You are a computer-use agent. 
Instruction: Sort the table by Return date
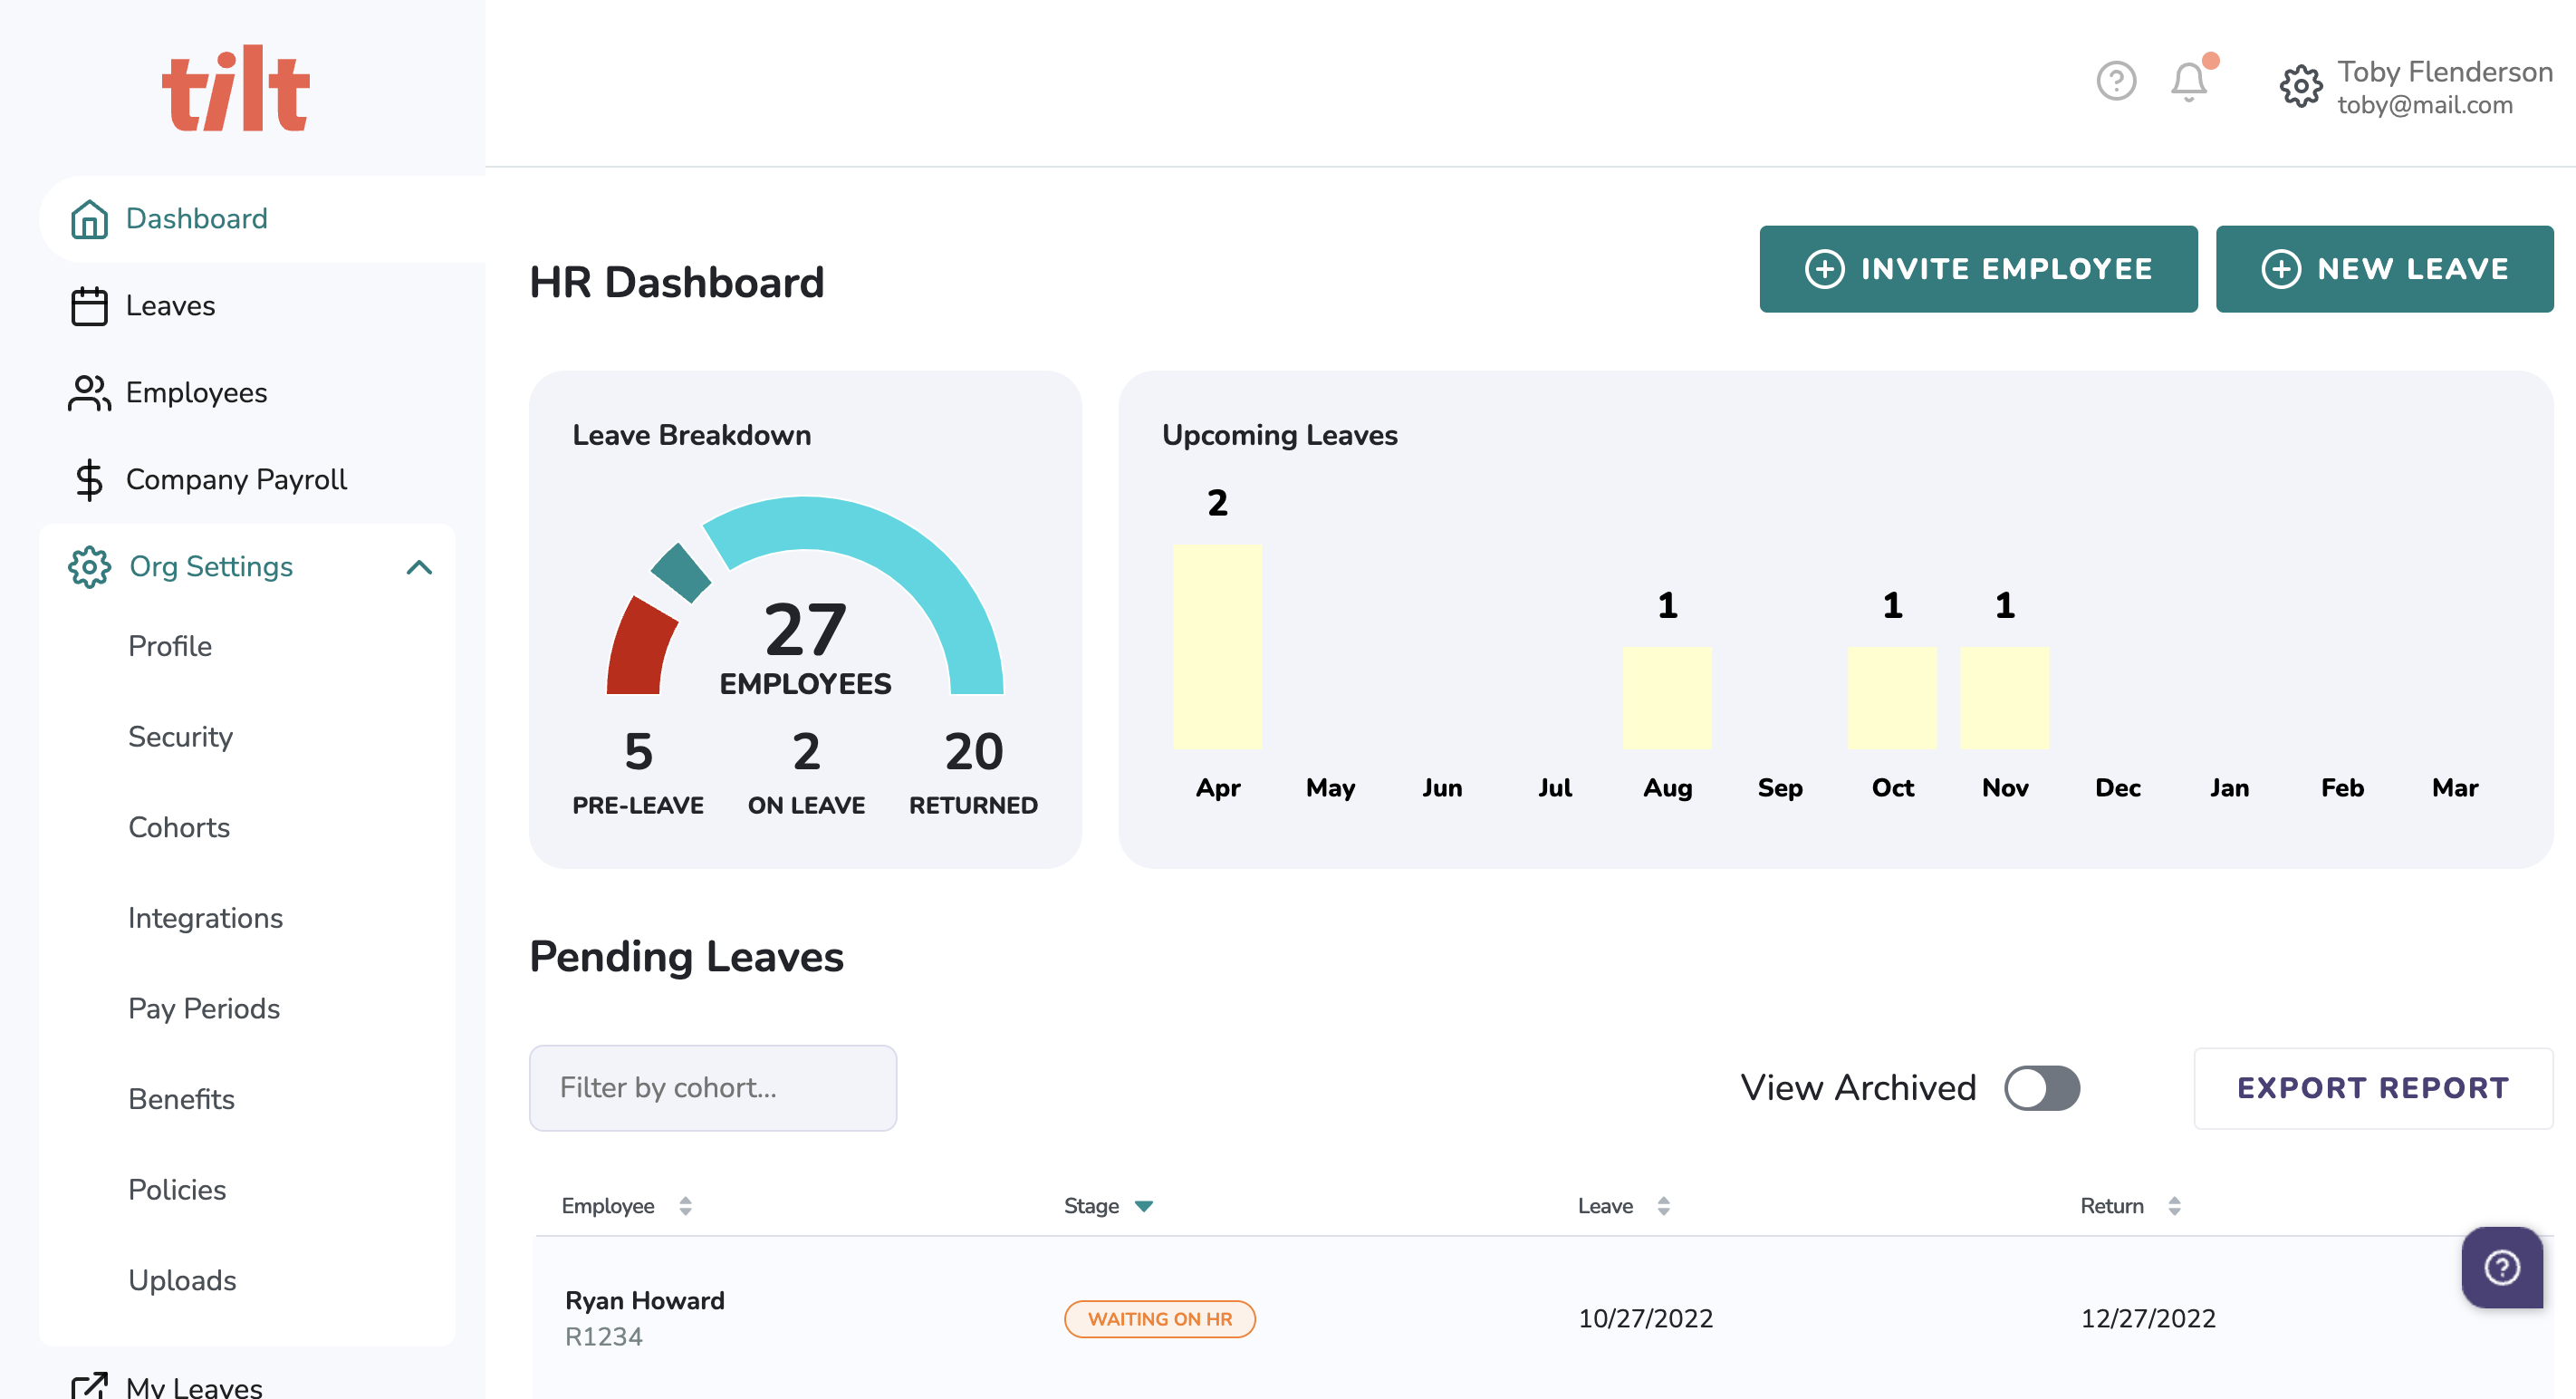pyautogui.click(x=2174, y=1206)
